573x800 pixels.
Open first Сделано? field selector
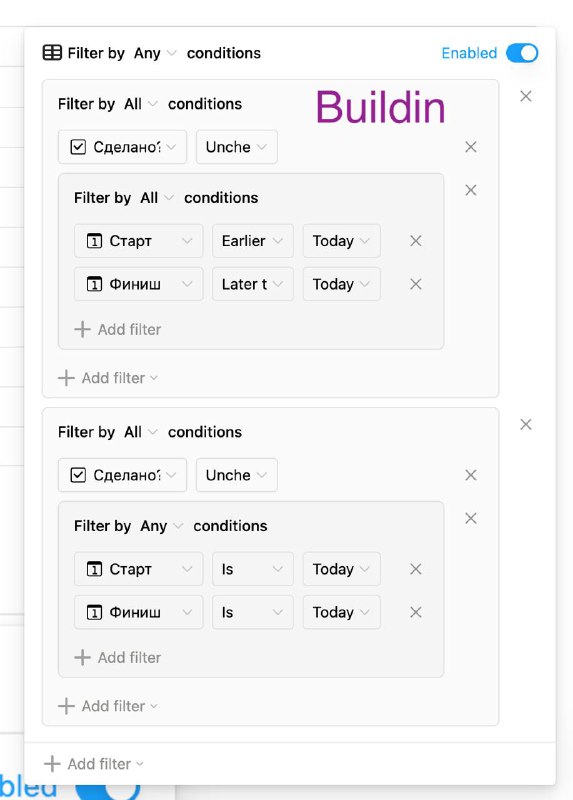[122, 147]
